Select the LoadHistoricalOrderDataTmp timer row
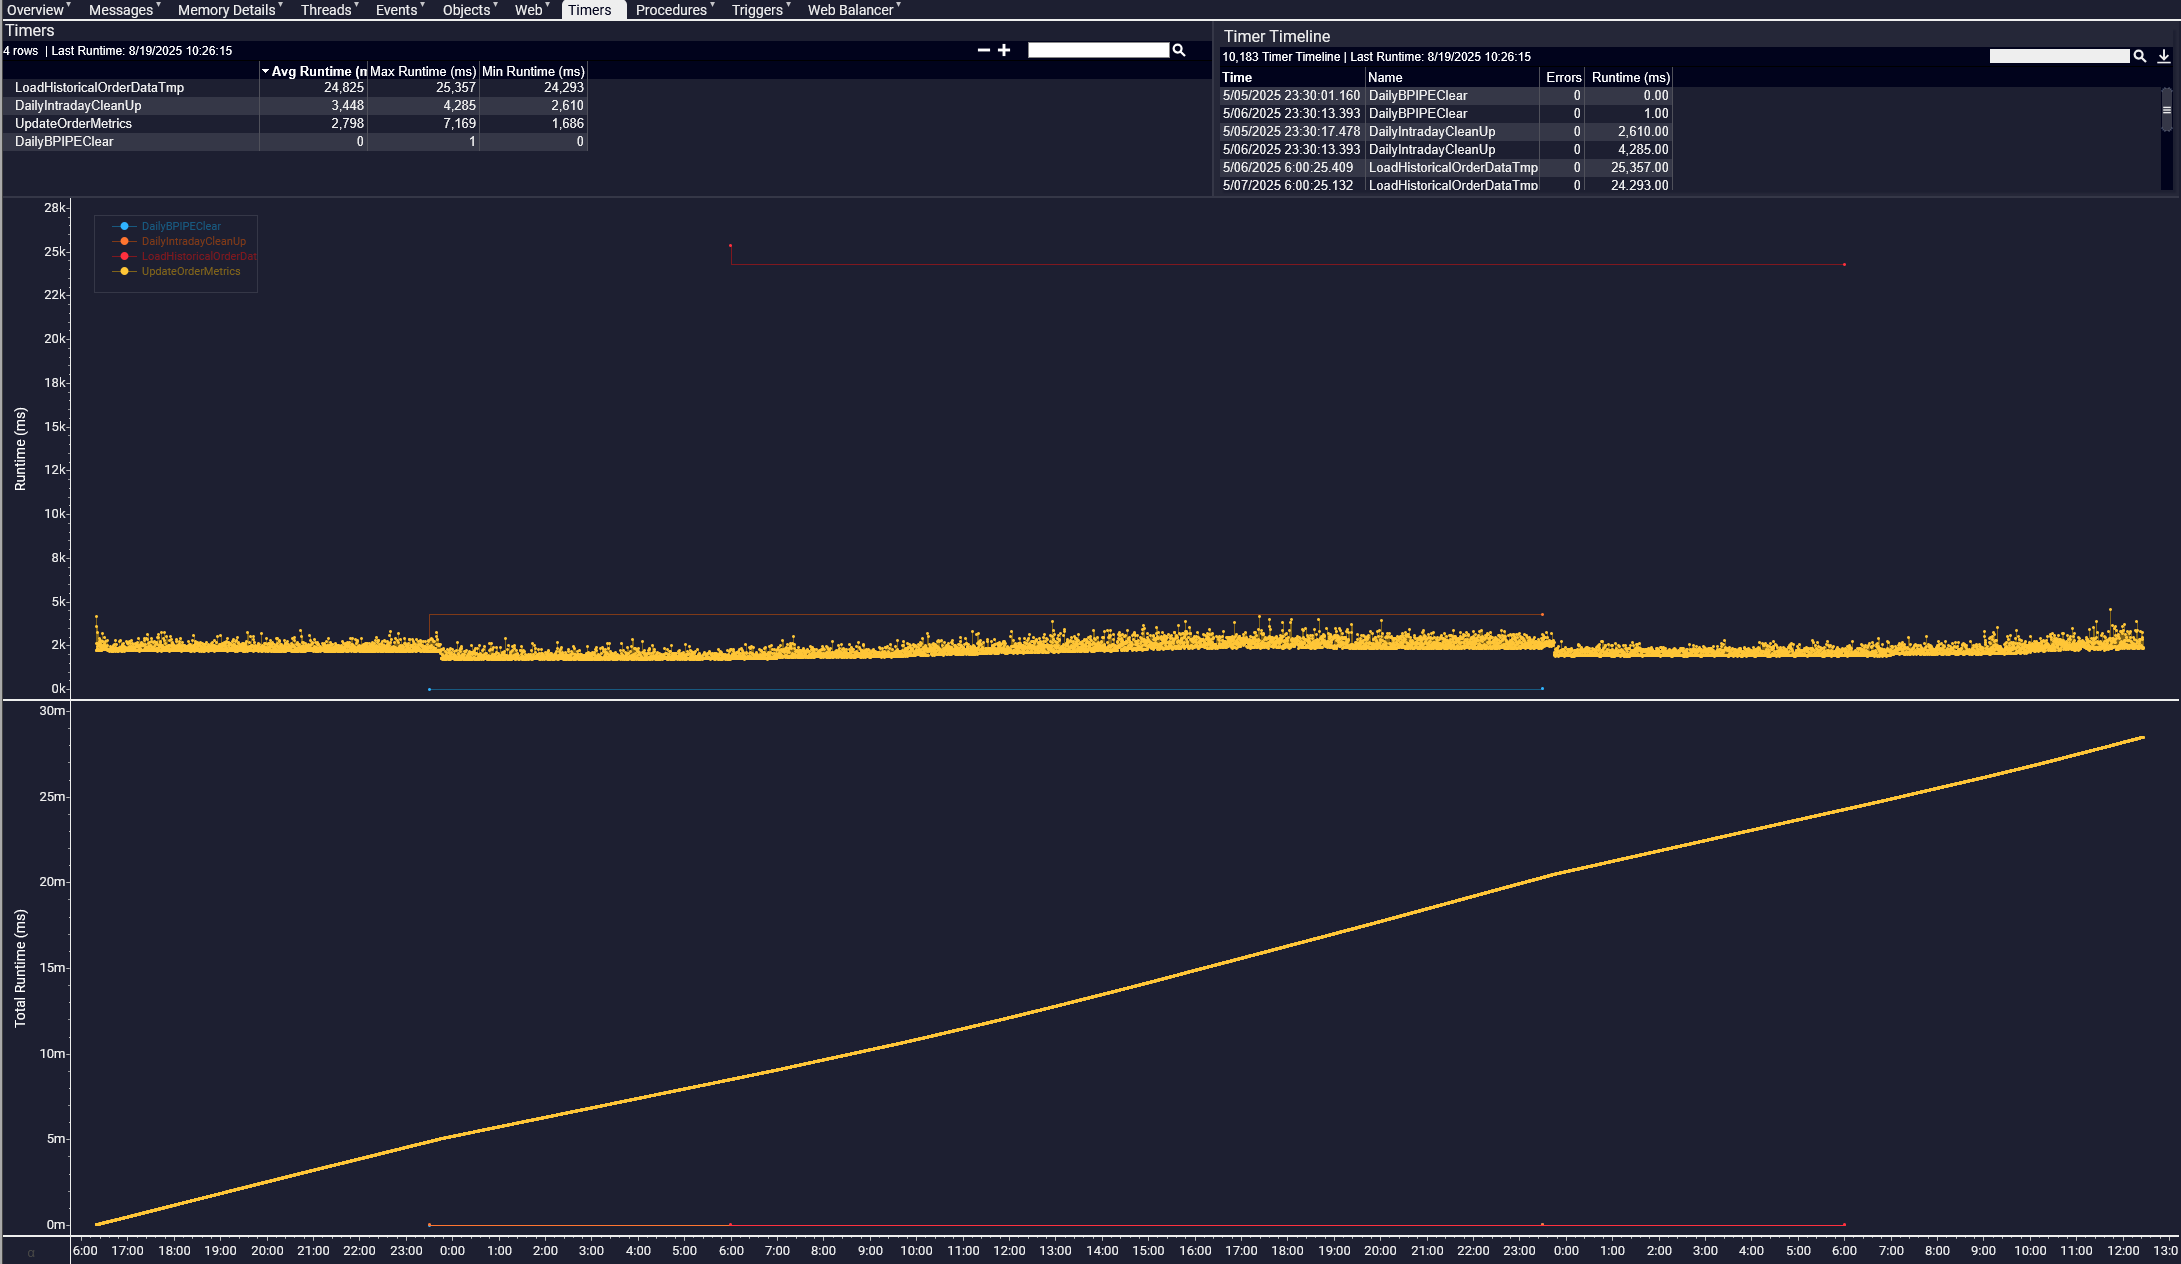Image resolution: width=2181 pixels, height=1264 pixels. [99, 87]
